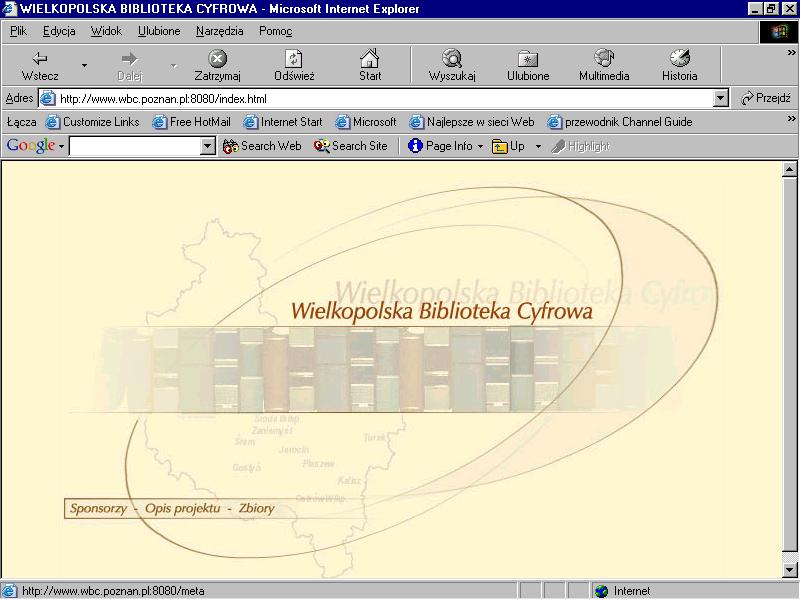Open the Narzędzia menu
The width and height of the screenshot is (800, 600).
[x=219, y=31]
